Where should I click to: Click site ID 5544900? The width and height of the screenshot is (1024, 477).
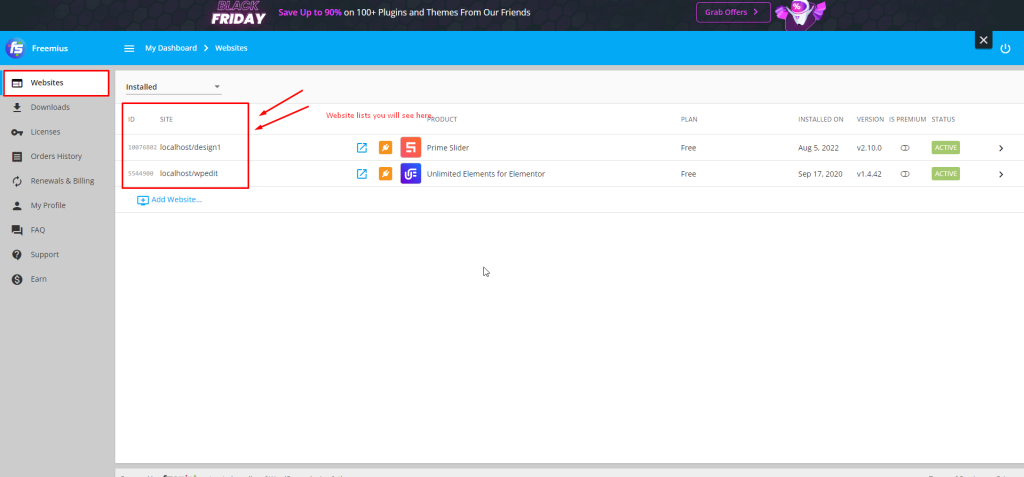141,174
